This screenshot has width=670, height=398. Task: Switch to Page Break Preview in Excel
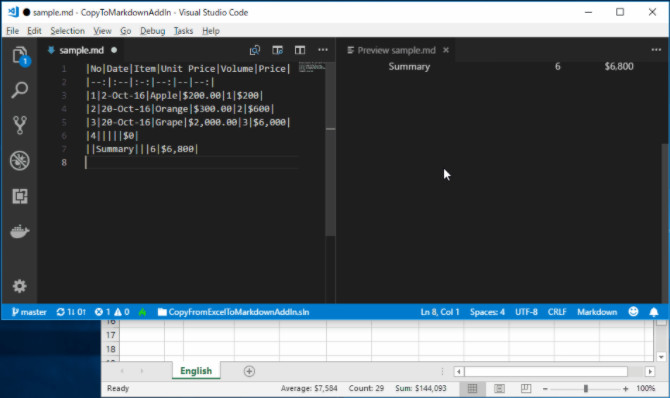pyautogui.click(x=526, y=388)
